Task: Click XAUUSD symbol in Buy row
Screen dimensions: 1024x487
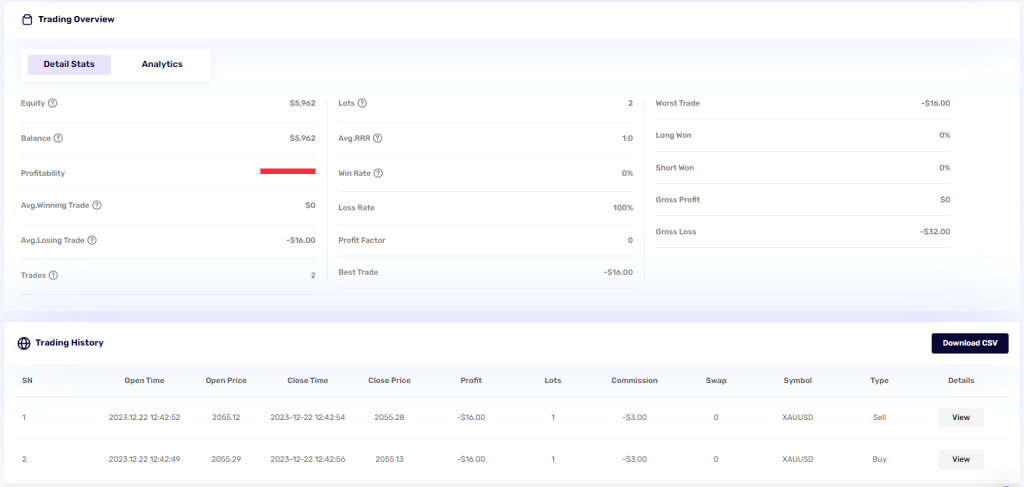Action: (x=797, y=460)
